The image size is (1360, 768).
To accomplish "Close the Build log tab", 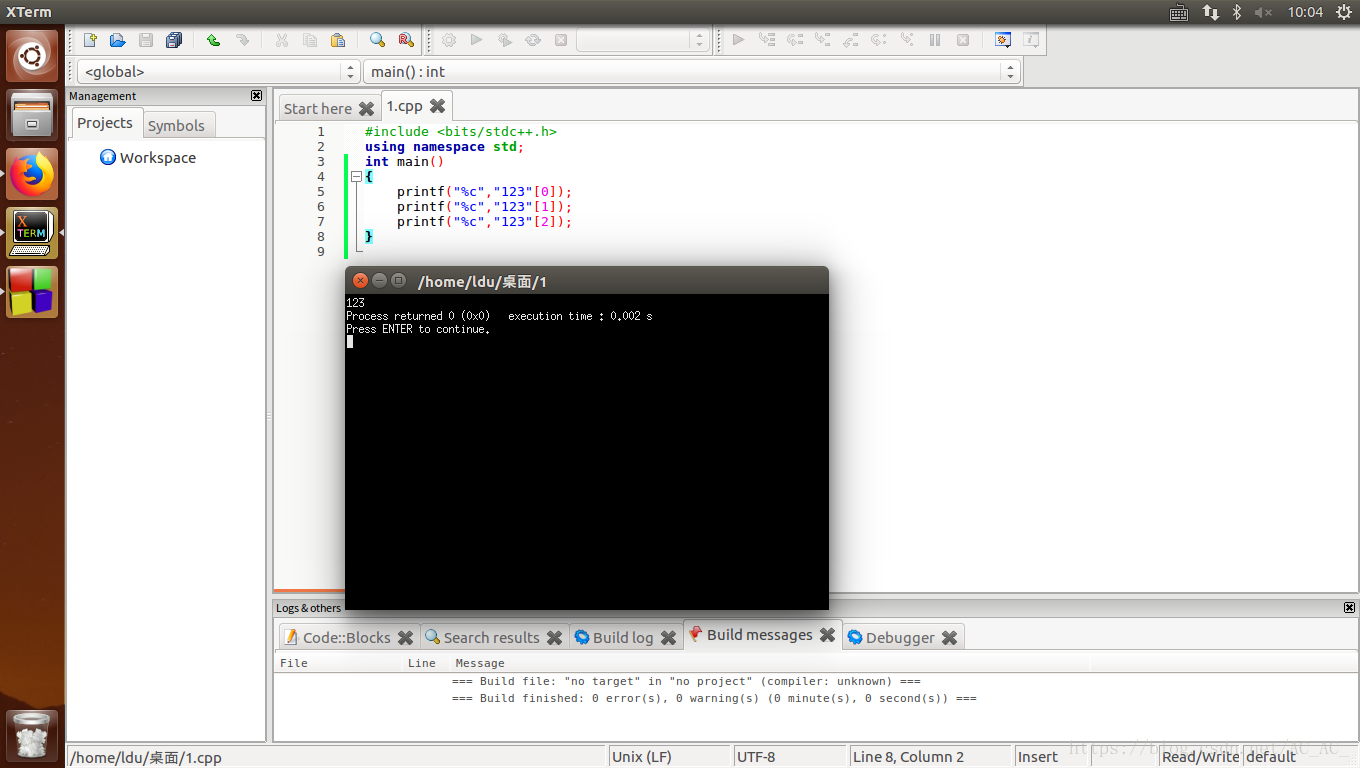I will 668,637.
